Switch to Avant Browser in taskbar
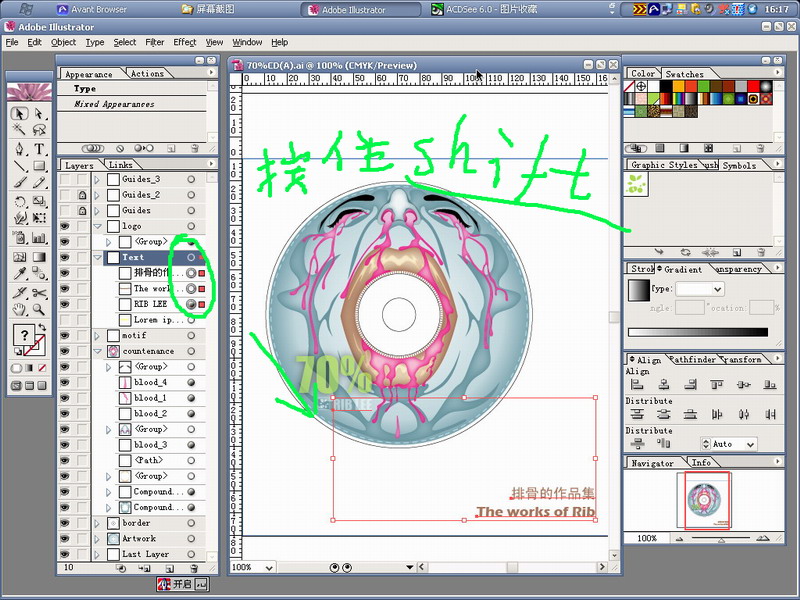Viewport: 800px width, 600px height. [92, 9]
